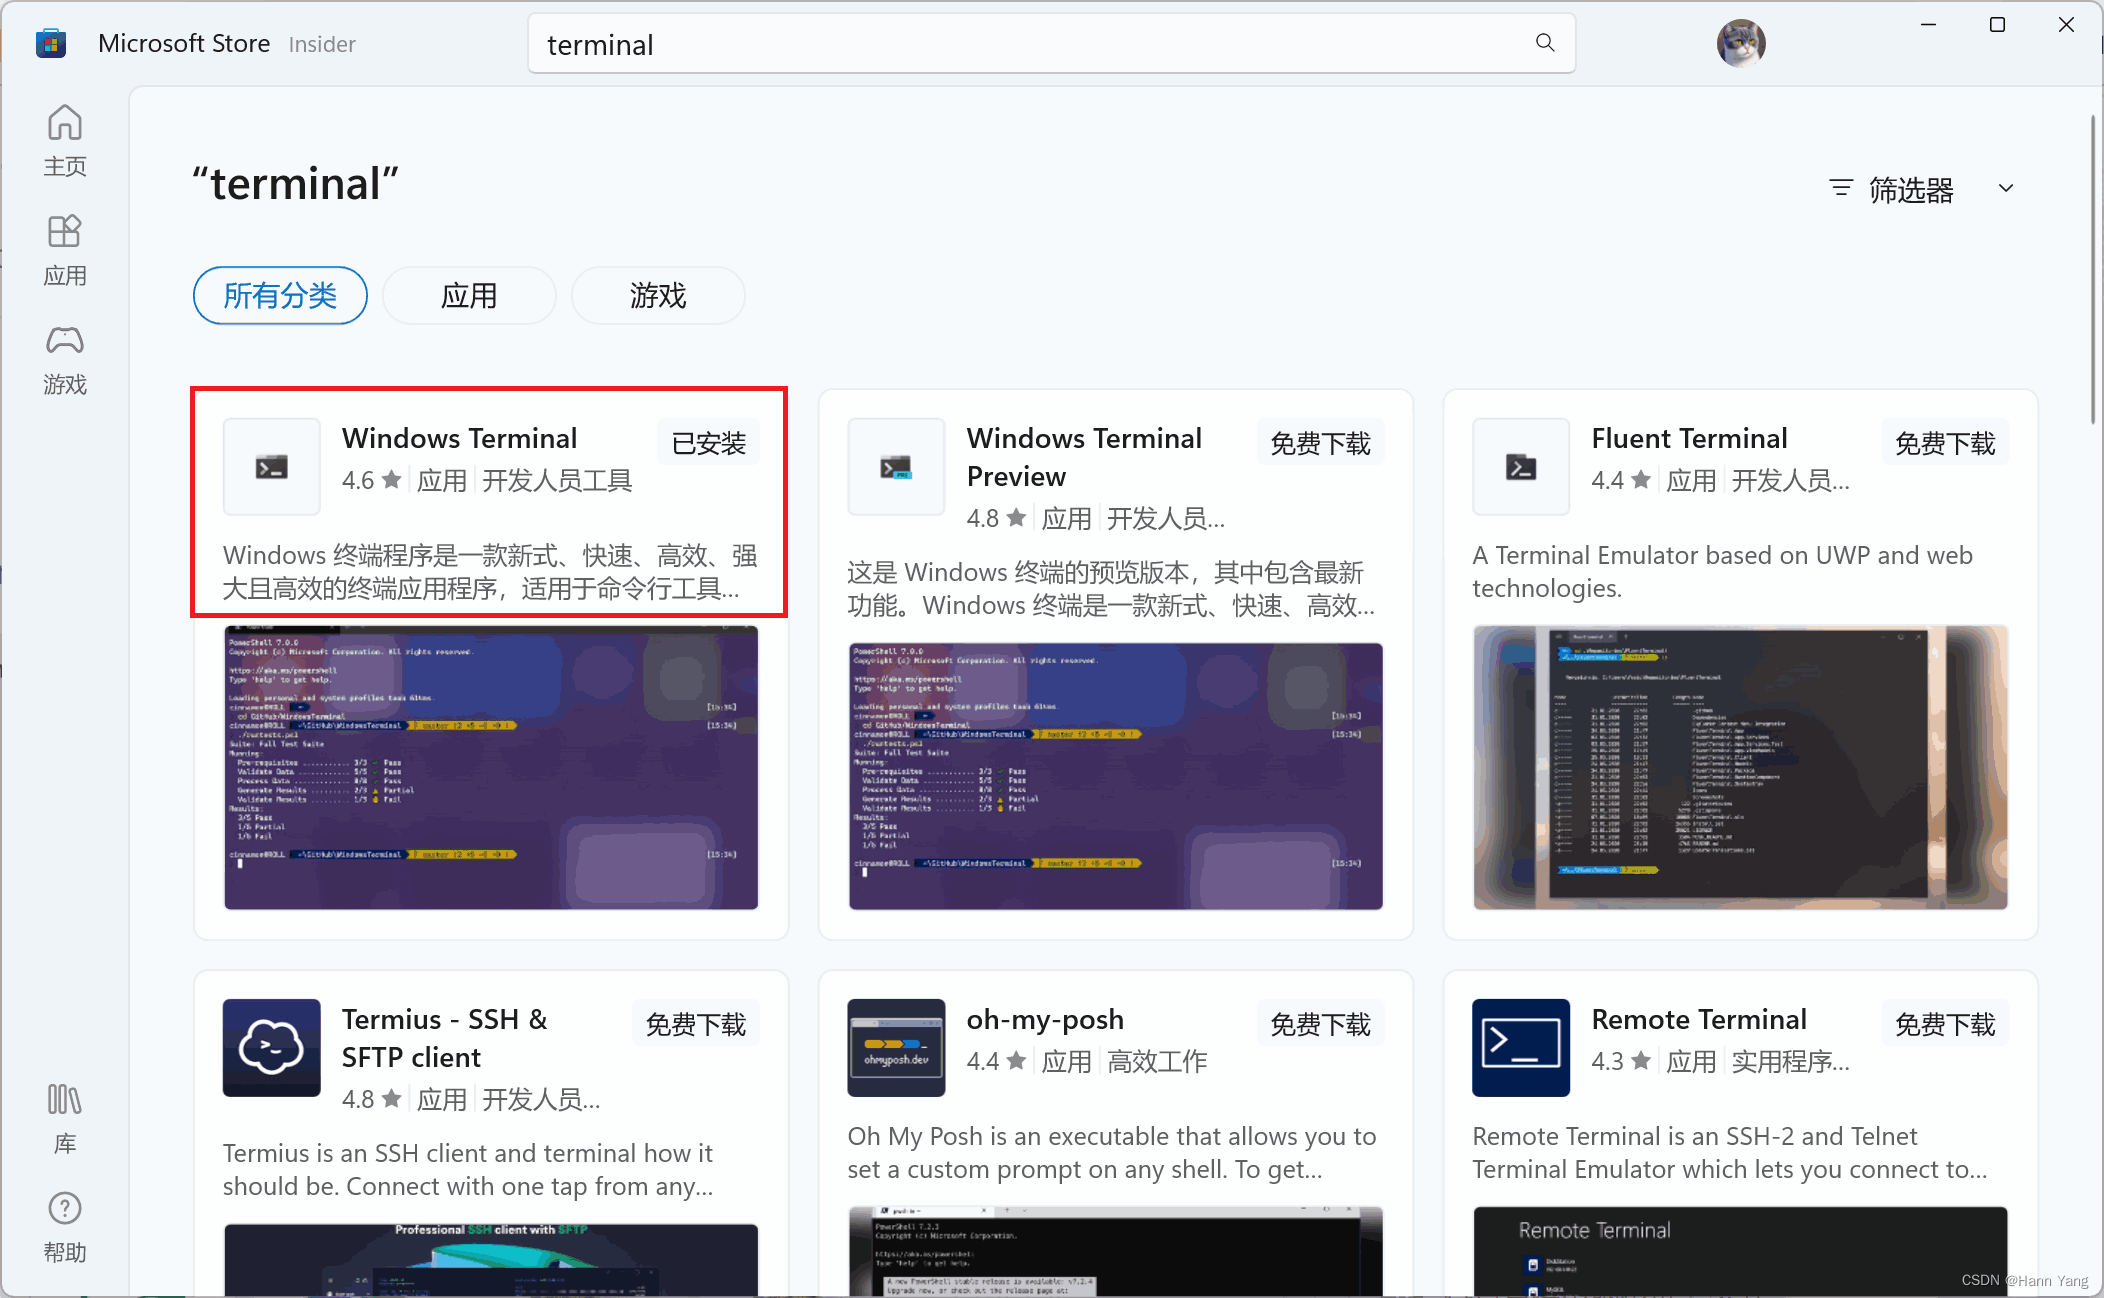Screen dimensions: 2104x1298
Task: Close the Microsoft Store window
Action: (x=2066, y=25)
